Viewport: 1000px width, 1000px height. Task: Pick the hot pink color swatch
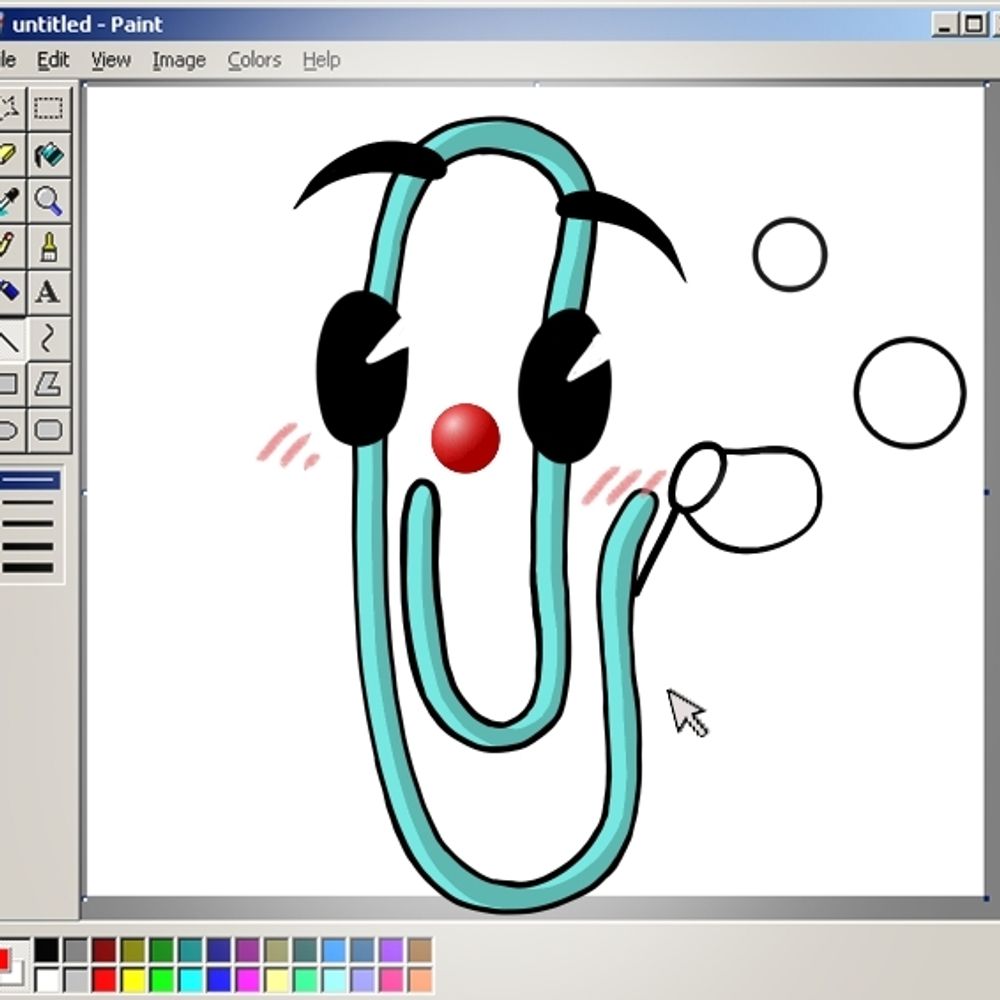(x=391, y=980)
